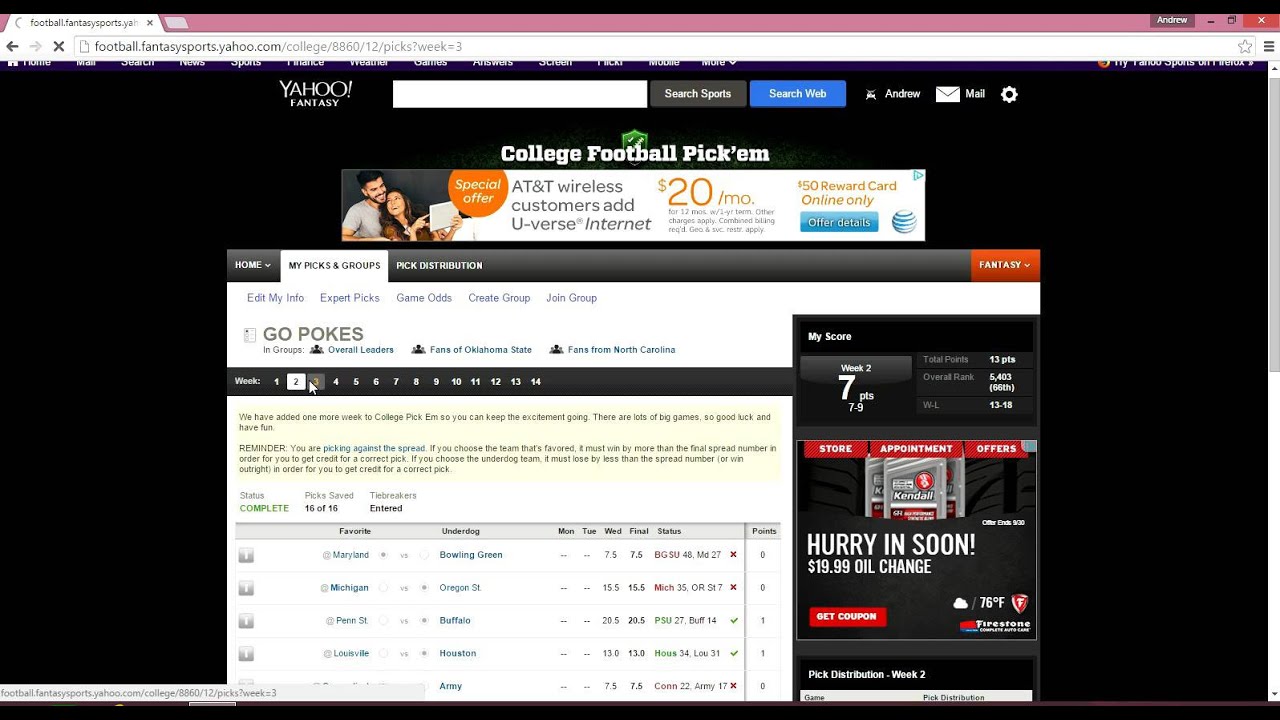The height and width of the screenshot is (720, 1280).
Task: Click the tiebreaker icon in Penn St. row
Action: pos(246,621)
